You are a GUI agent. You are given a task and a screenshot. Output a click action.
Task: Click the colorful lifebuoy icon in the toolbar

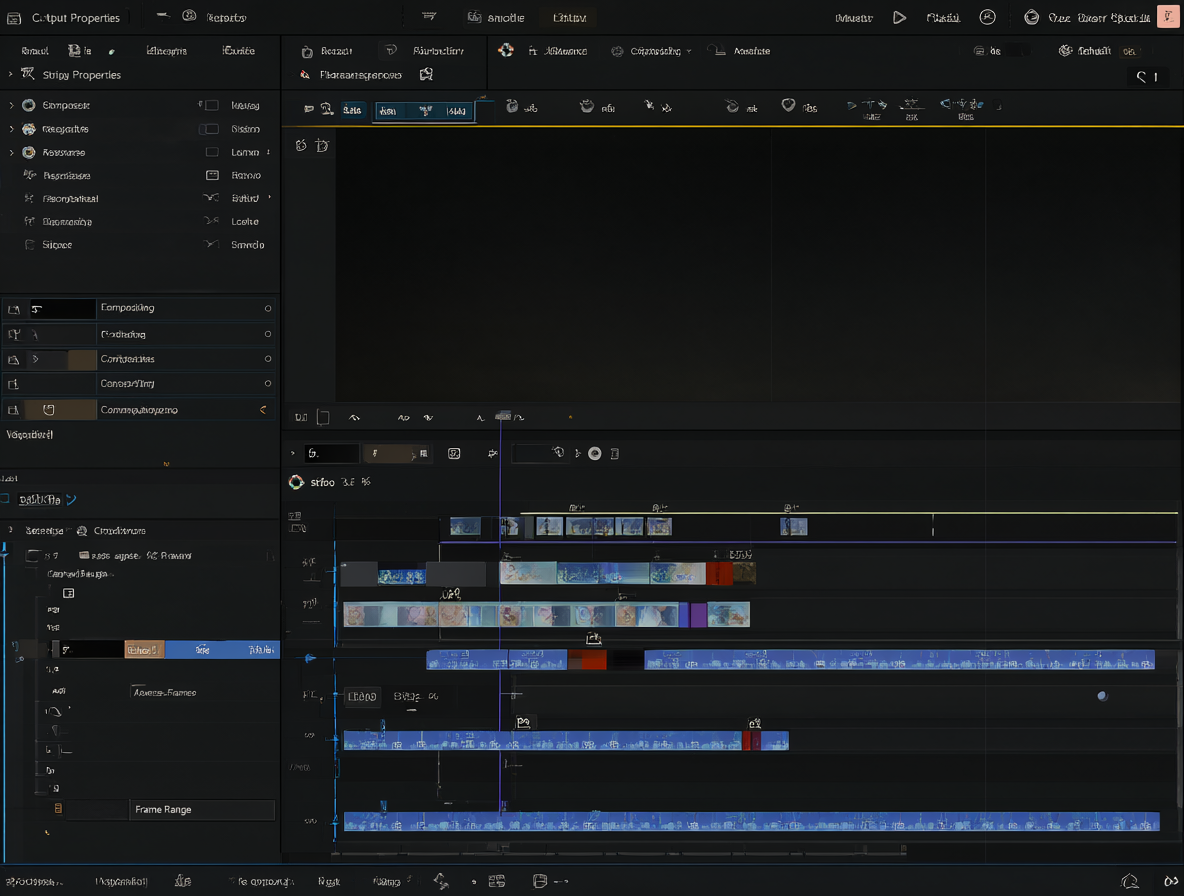(506, 50)
